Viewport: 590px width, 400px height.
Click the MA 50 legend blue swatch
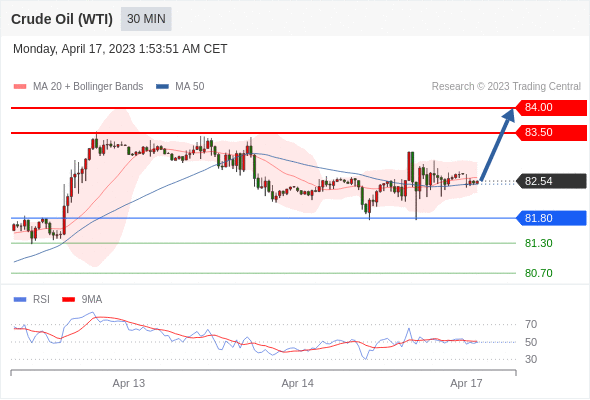pyautogui.click(x=162, y=87)
